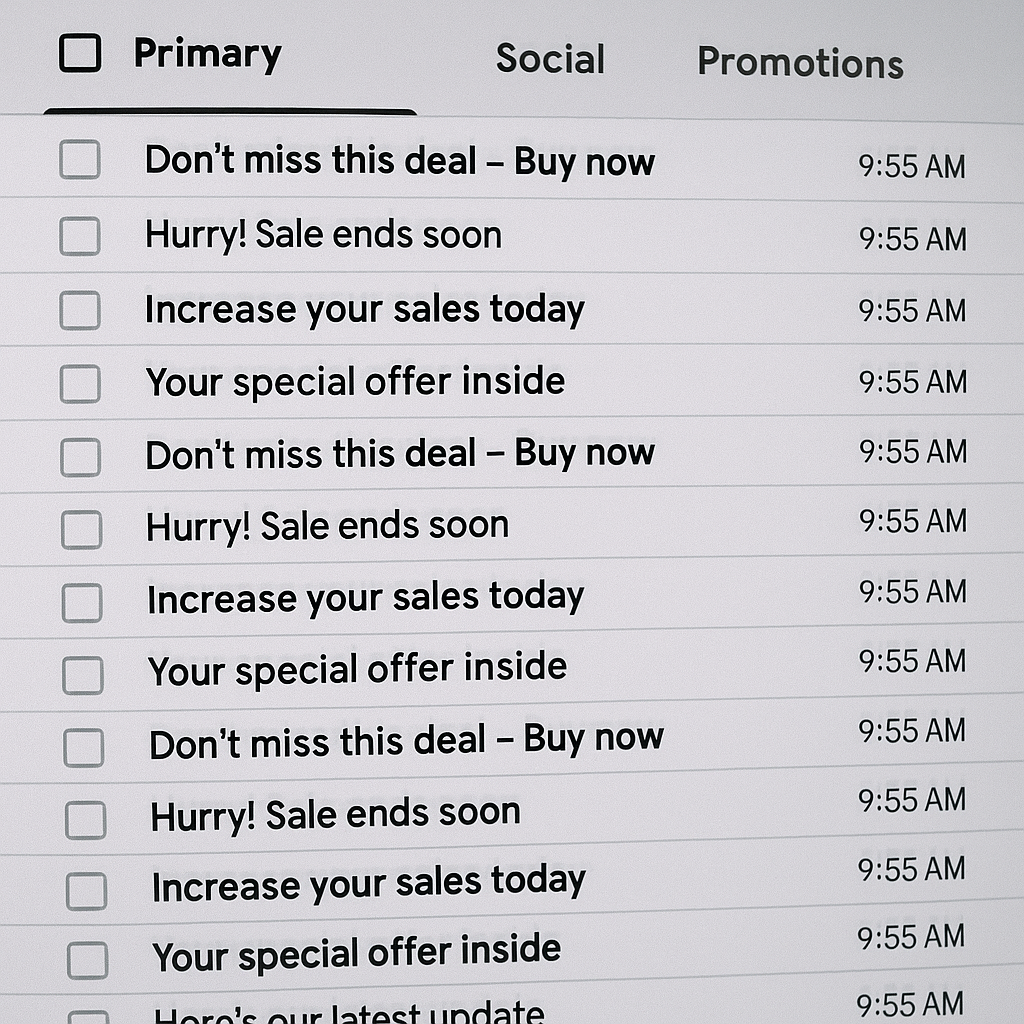1024x1024 pixels.
Task: Select the second "Don't miss this deal" checkbox
Action: click(x=81, y=458)
